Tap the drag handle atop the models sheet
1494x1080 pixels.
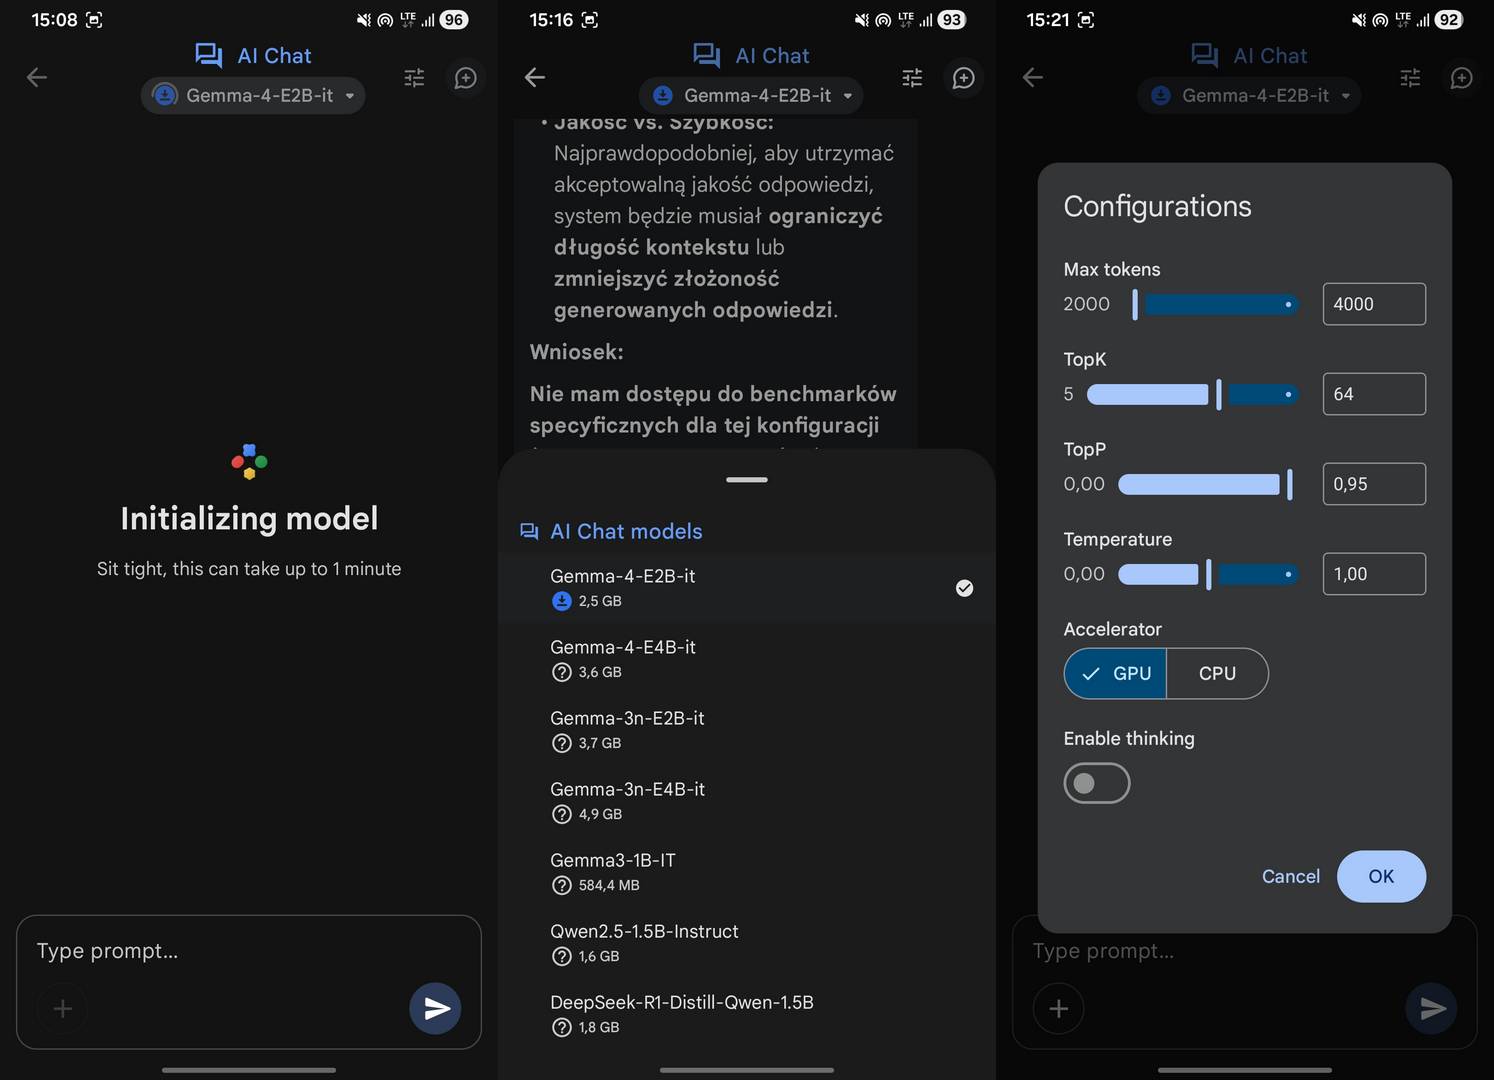[x=747, y=480]
